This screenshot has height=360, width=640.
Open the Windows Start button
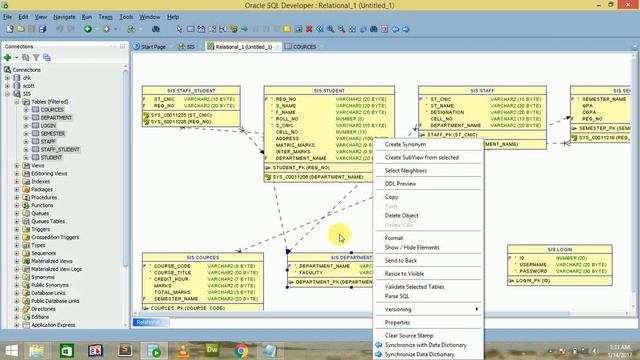tap(11, 351)
